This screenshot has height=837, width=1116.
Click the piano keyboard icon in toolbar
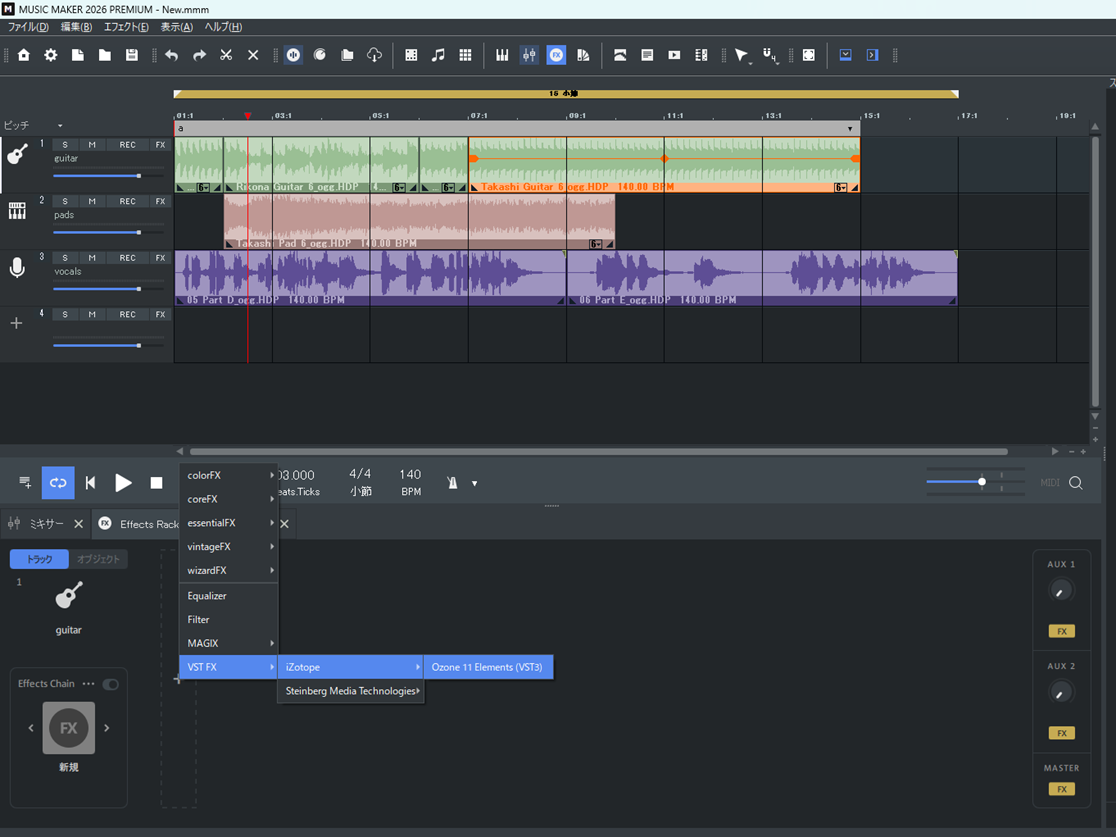502,56
